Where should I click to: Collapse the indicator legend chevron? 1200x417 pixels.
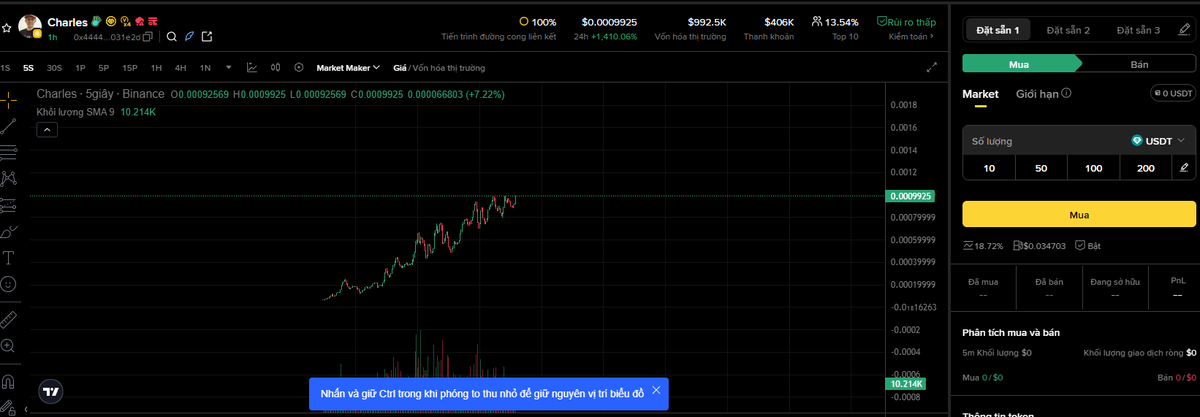[46, 129]
